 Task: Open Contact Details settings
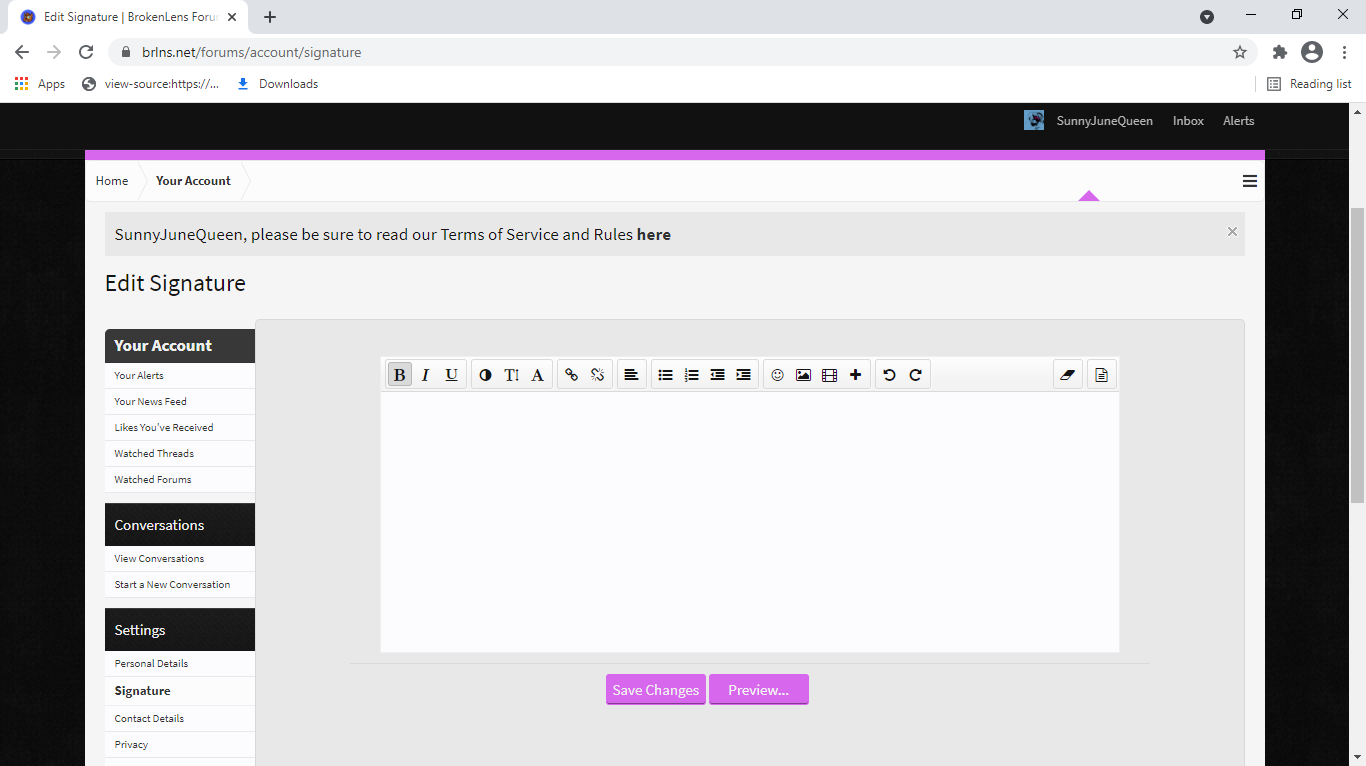(x=180, y=719)
